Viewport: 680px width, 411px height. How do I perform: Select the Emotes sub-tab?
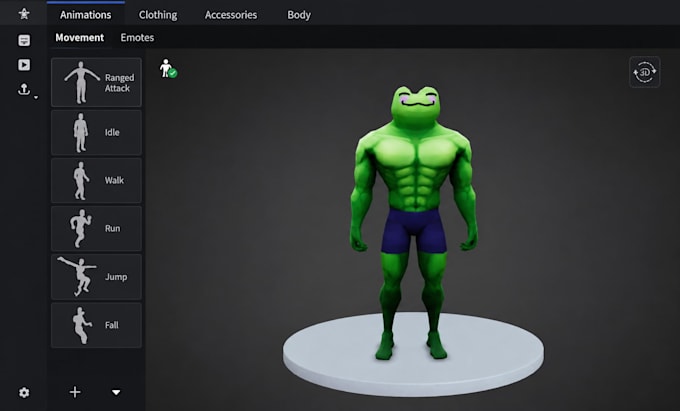(137, 38)
